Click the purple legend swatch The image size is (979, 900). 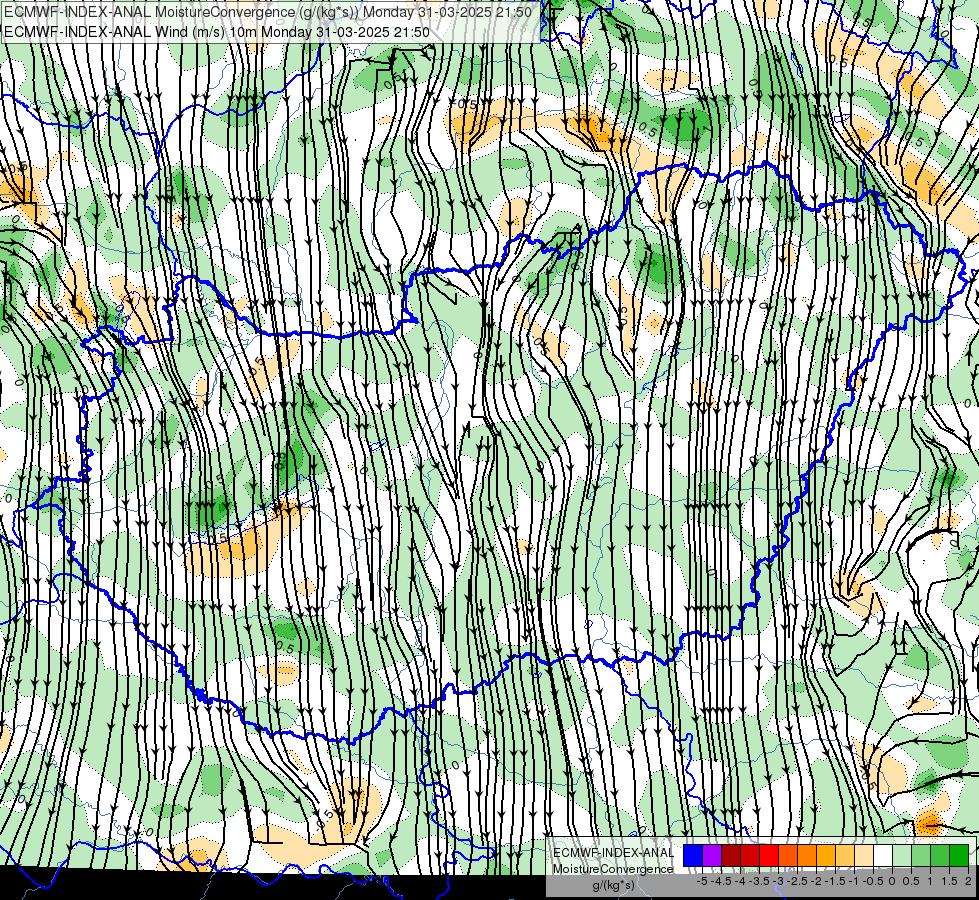[712, 856]
